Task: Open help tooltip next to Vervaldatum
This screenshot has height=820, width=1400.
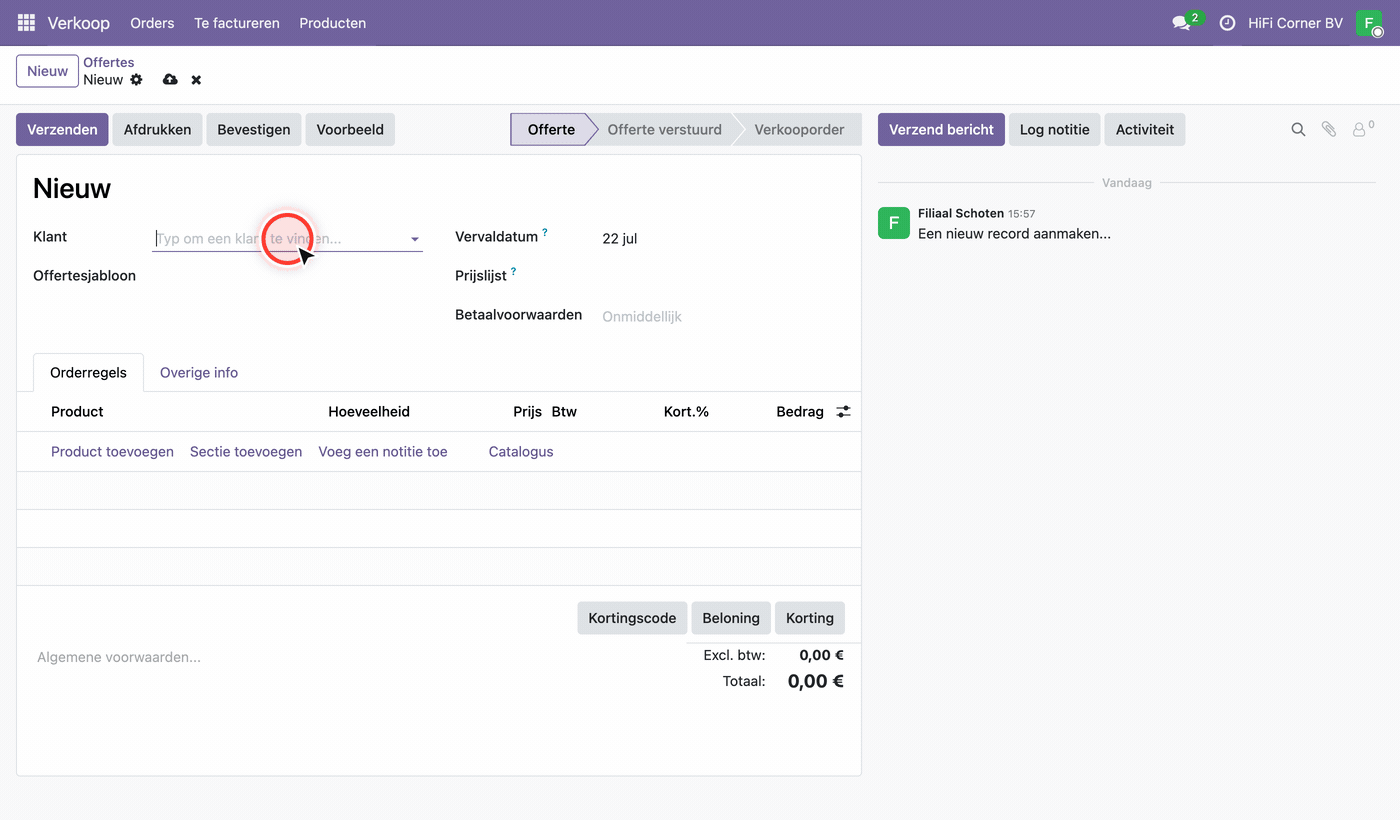Action: coord(545,233)
